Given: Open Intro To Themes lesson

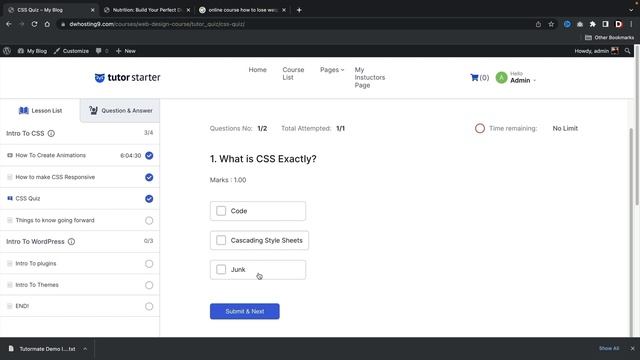Looking at the screenshot, I should pos(37,285).
